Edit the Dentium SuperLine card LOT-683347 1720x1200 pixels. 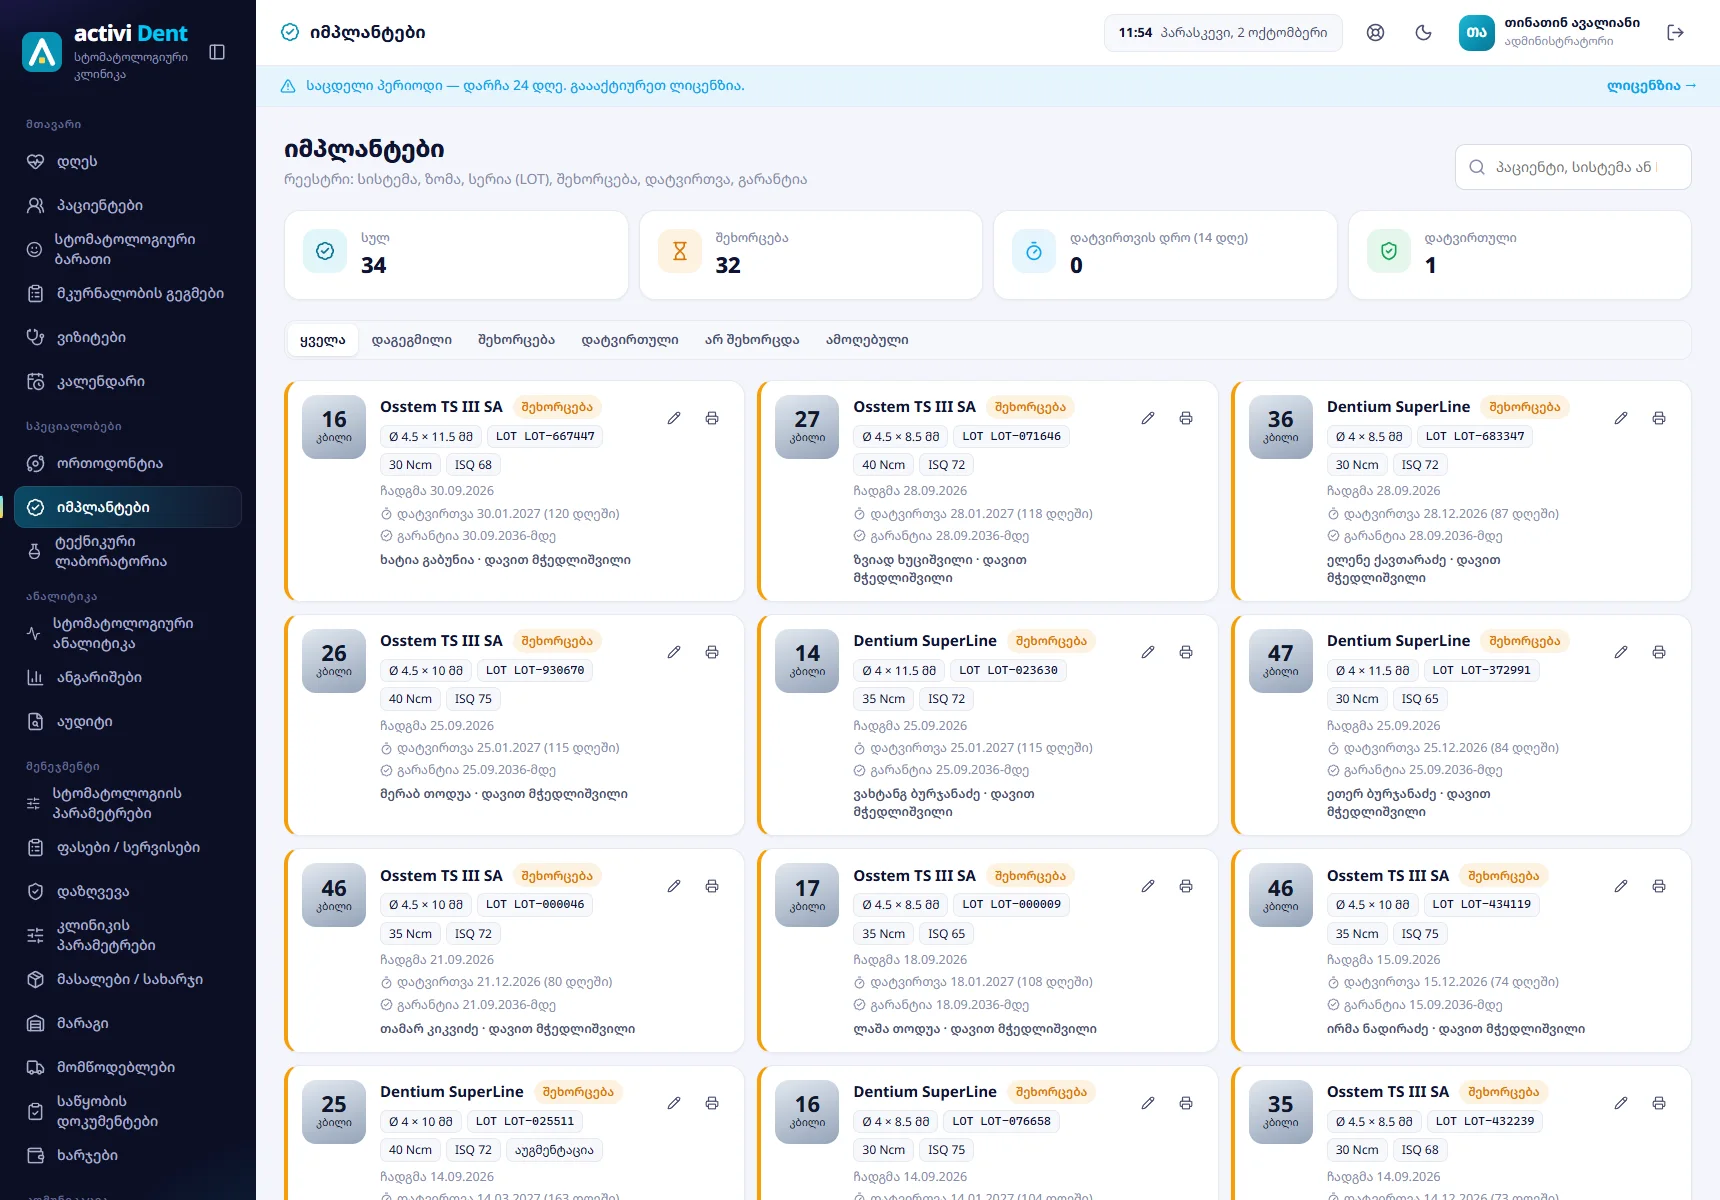click(1621, 418)
